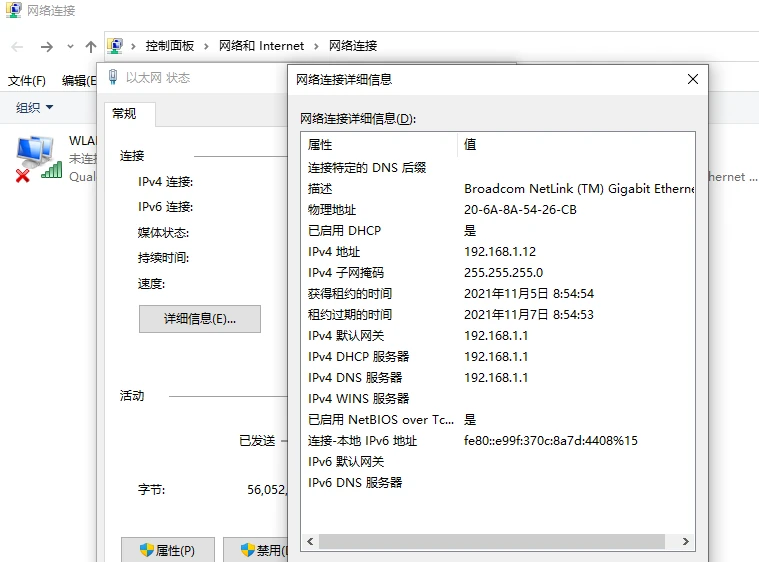
Task: Select the WLAN adapter icon
Action: (x=39, y=159)
